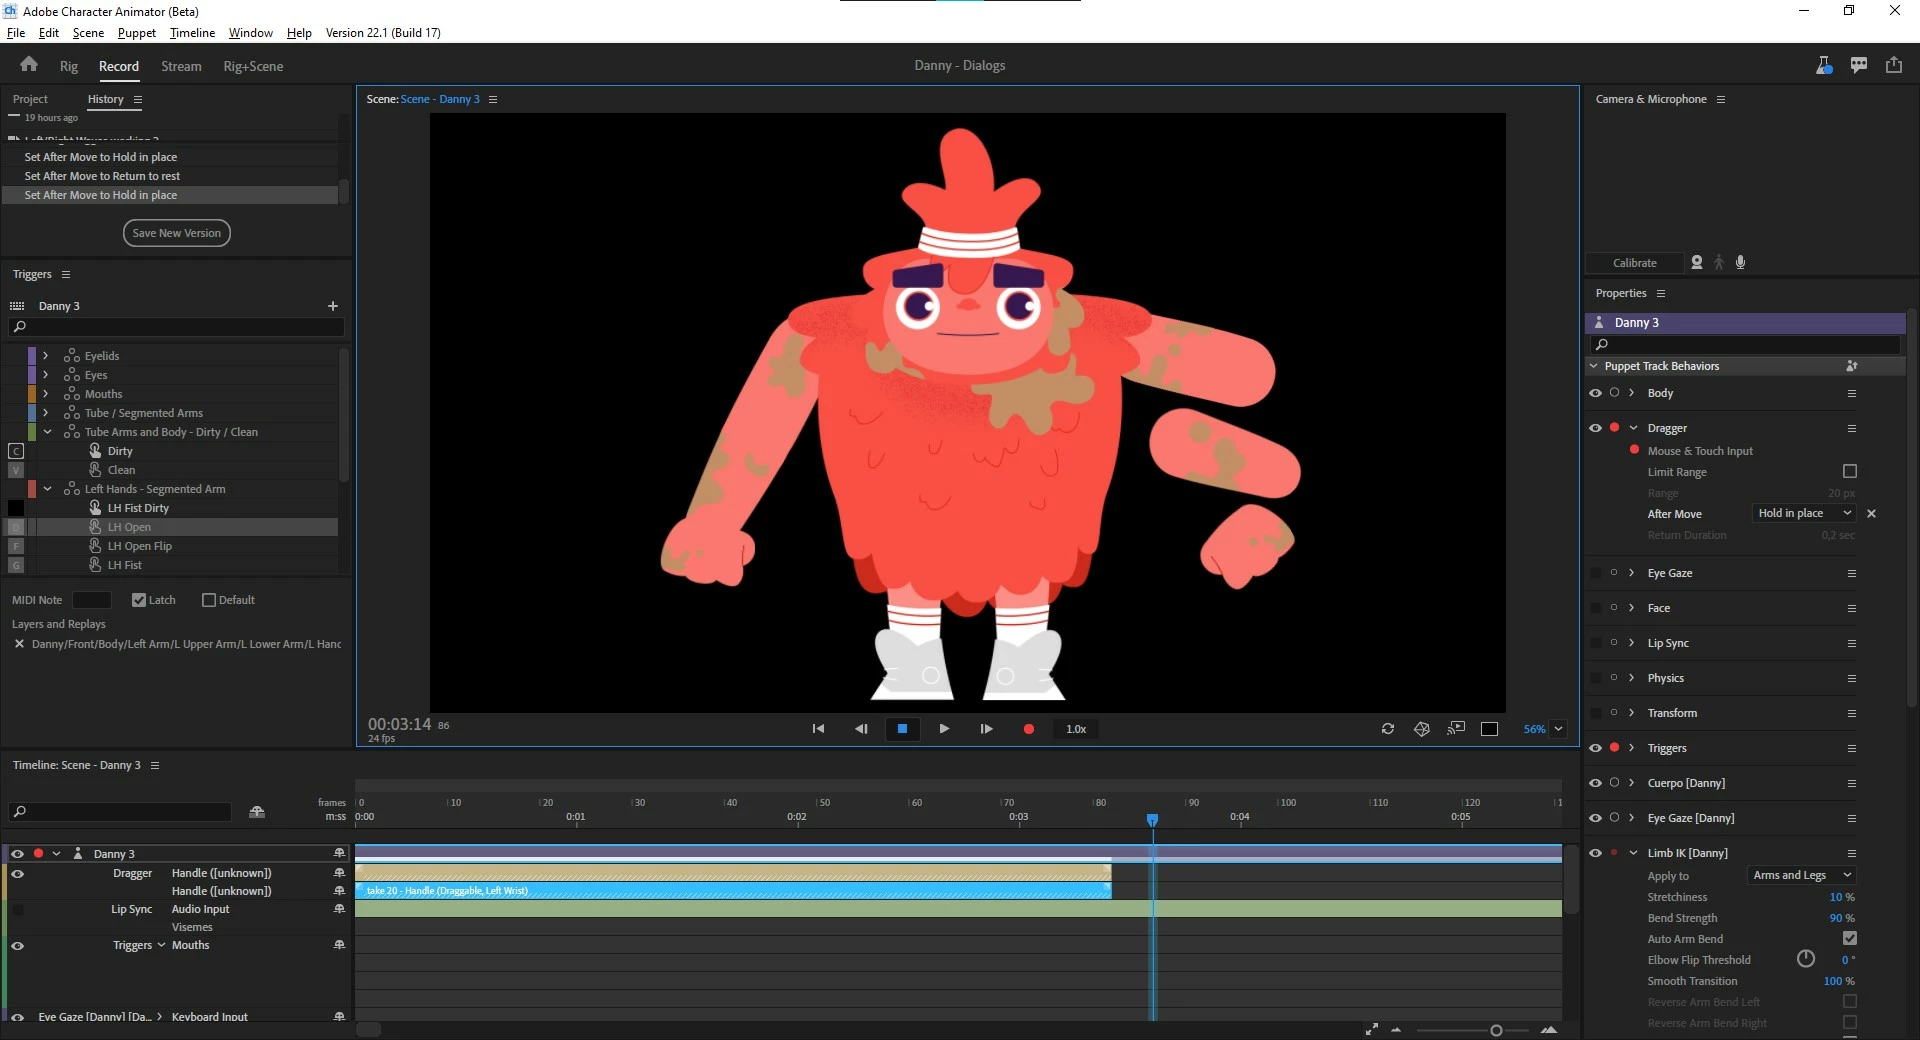
Task: Play the scene
Action: [x=944, y=729]
